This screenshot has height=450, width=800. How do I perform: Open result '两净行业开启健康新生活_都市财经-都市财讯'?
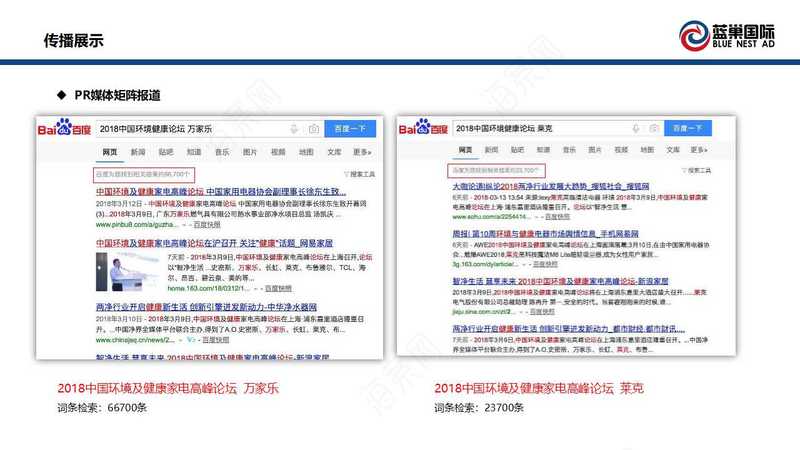coord(569,329)
